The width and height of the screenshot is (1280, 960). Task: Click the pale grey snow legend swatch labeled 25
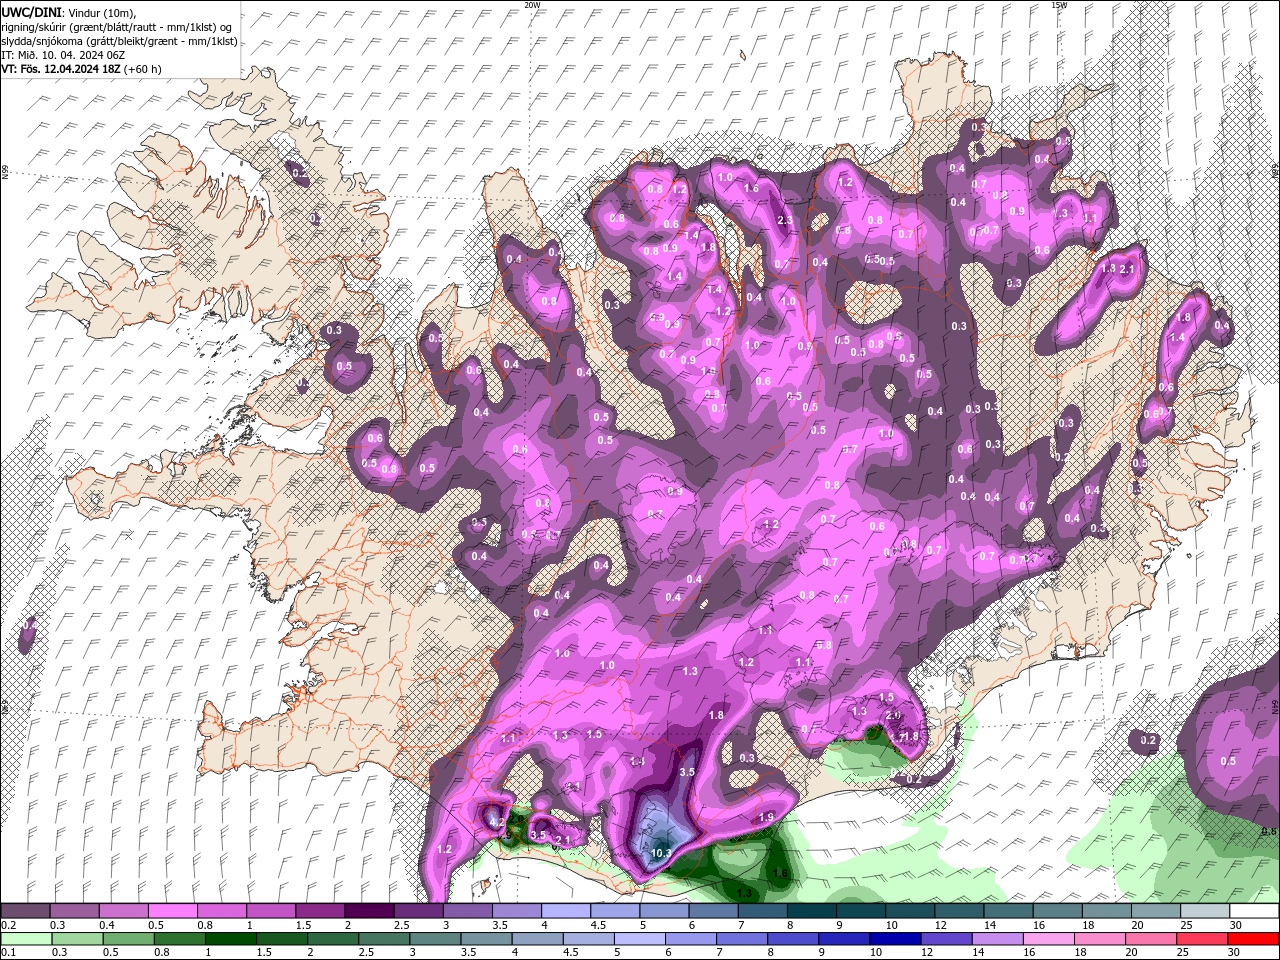tap(1205, 911)
